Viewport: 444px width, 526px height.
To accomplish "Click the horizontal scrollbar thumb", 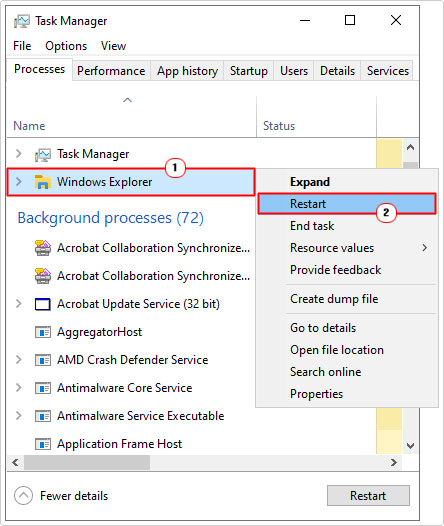I will point(87,463).
